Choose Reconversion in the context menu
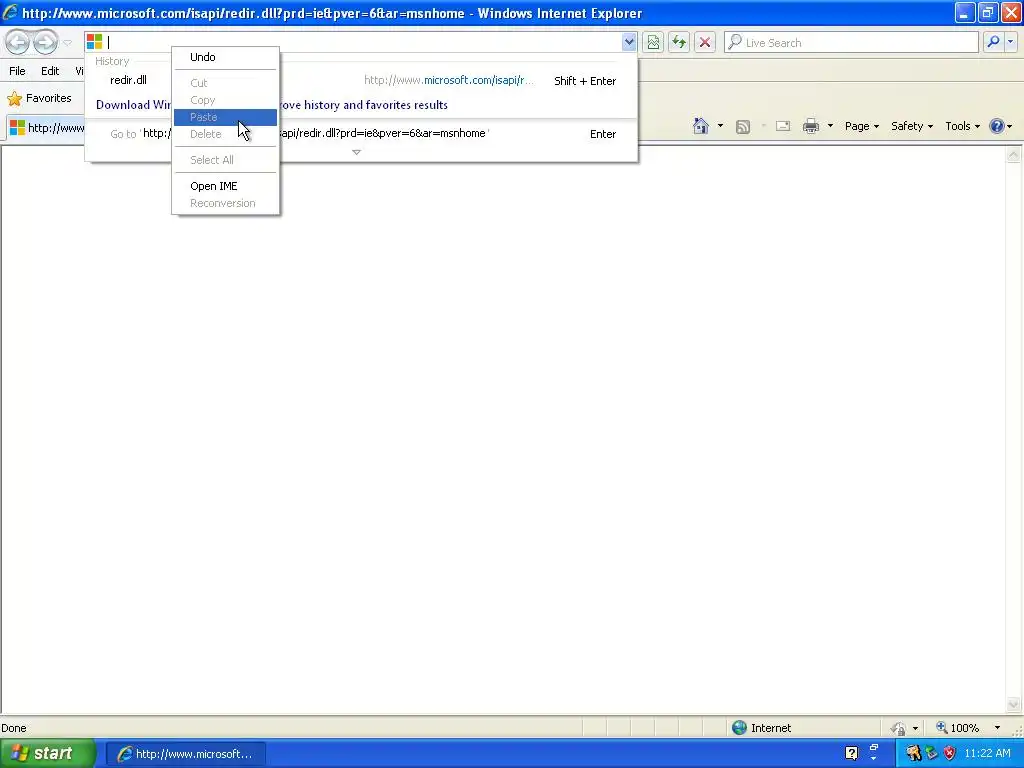 click(x=225, y=203)
